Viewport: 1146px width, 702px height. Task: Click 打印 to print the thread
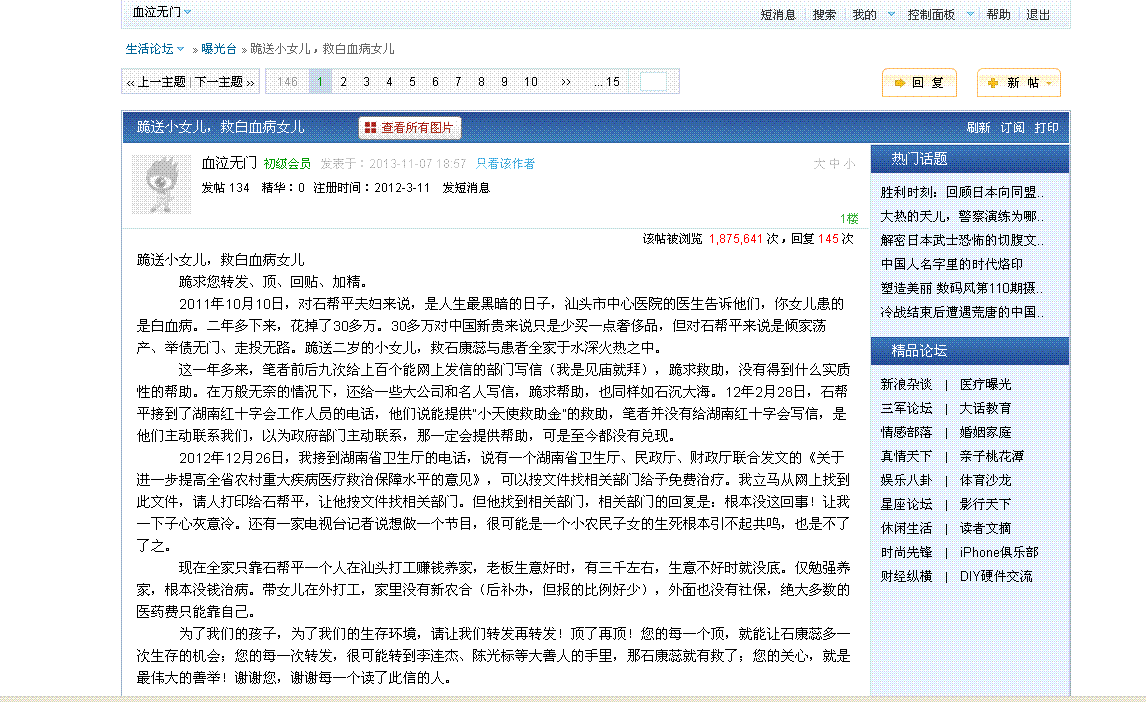[1047, 128]
